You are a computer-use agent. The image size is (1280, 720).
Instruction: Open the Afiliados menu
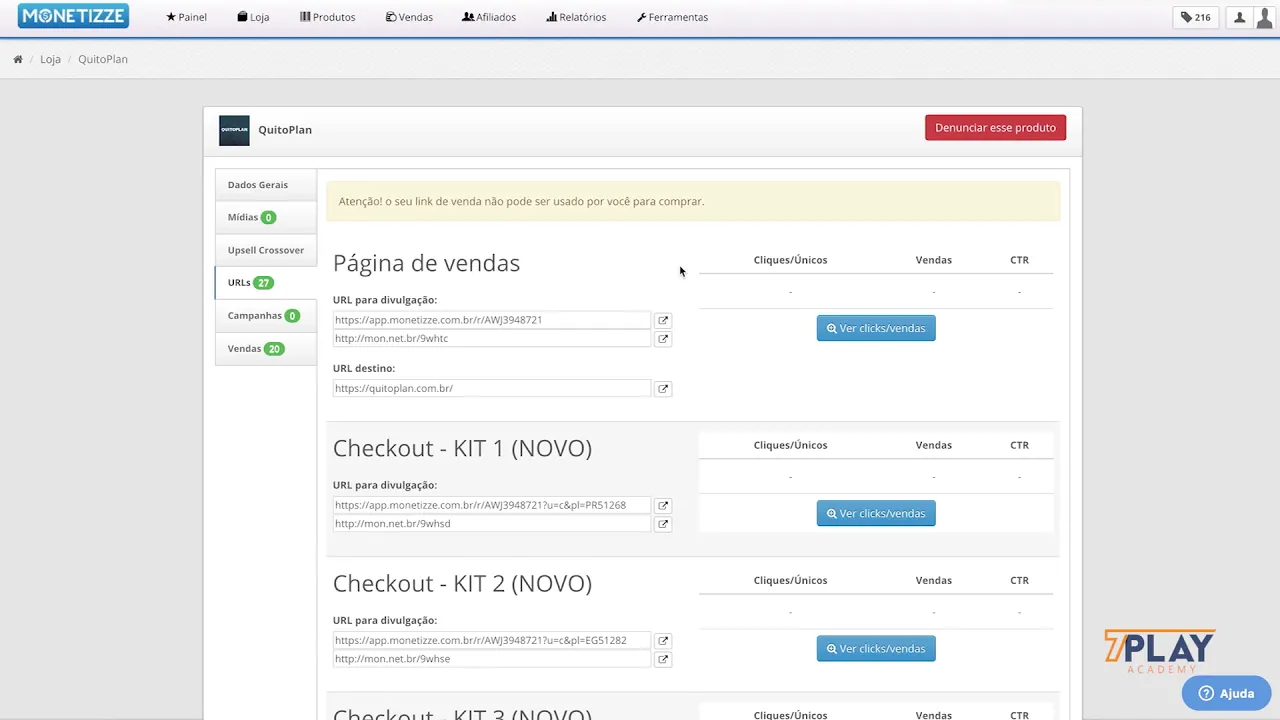[x=489, y=17]
